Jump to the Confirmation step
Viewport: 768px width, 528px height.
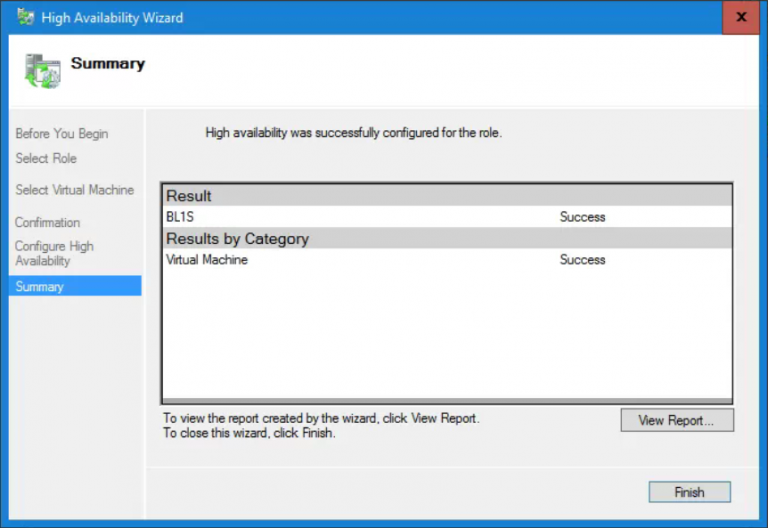[47, 222]
